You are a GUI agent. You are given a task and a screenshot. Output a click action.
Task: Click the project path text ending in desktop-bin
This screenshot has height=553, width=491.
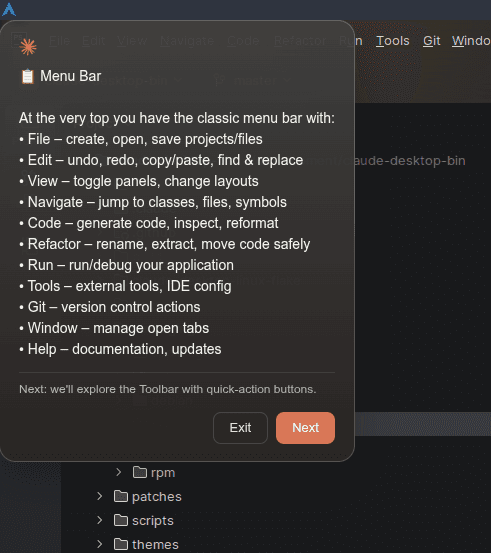pos(409,161)
